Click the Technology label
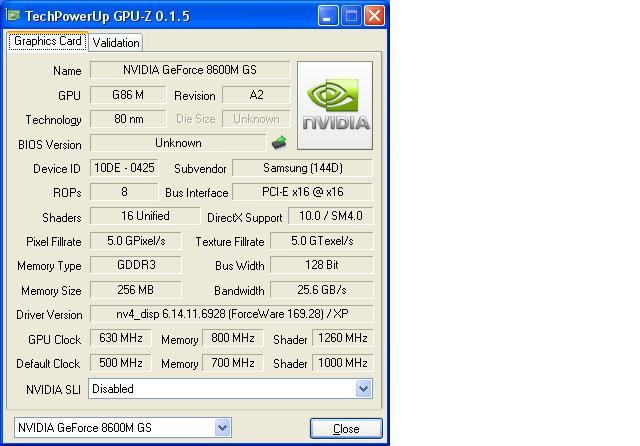The image size is (640, 446). [x=53, y=120]
